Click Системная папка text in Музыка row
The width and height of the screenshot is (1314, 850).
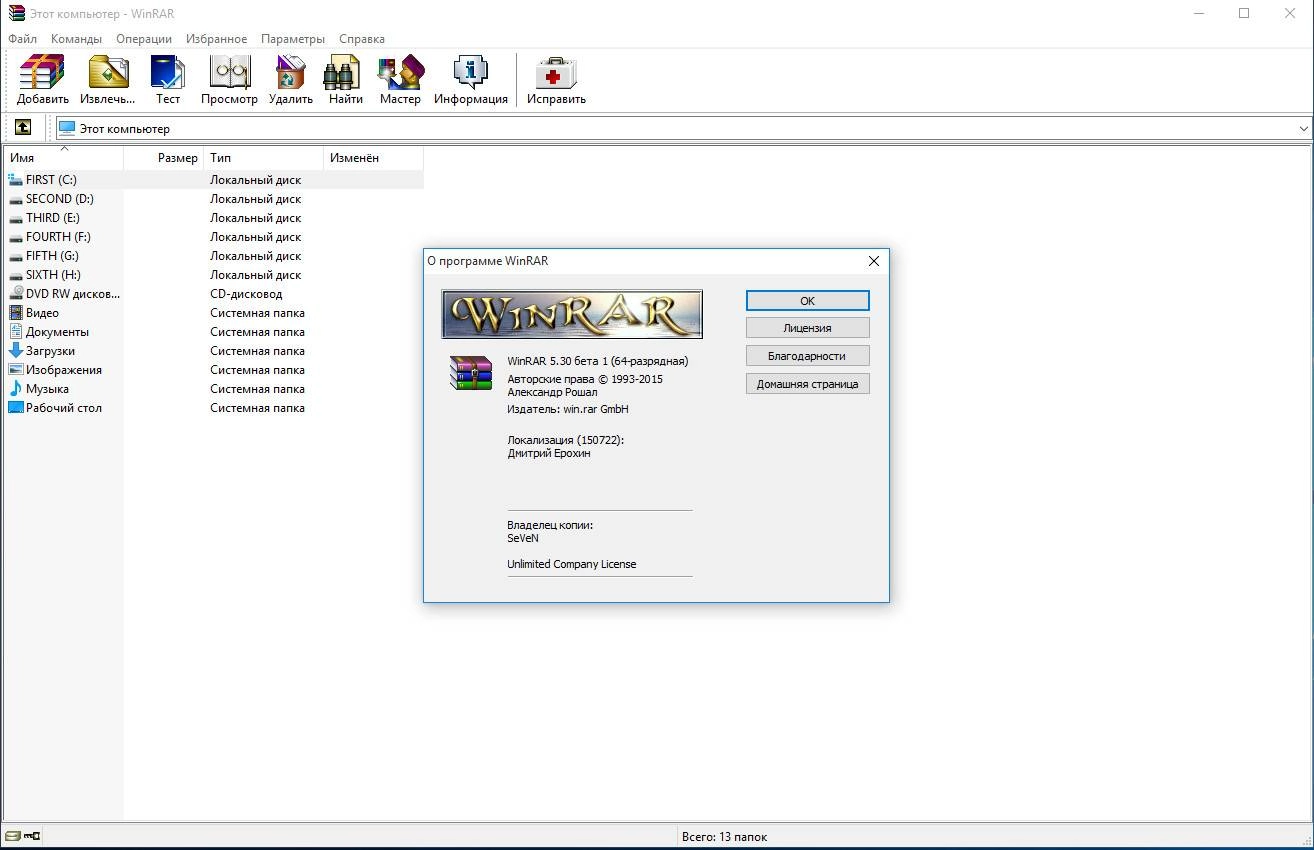pyautogui.click(x=257, y=389)
